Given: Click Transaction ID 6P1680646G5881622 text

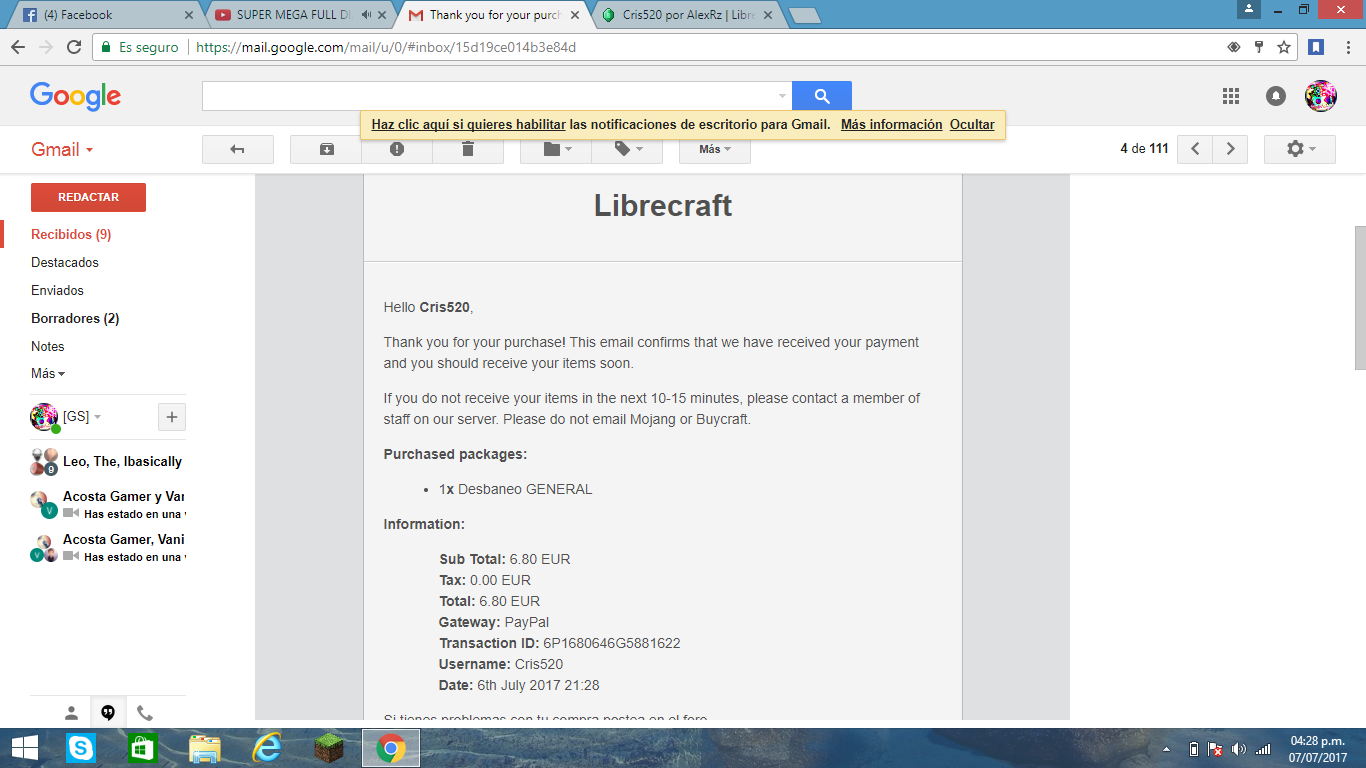Looking at the screenshot, I should (x=560, y=643).
